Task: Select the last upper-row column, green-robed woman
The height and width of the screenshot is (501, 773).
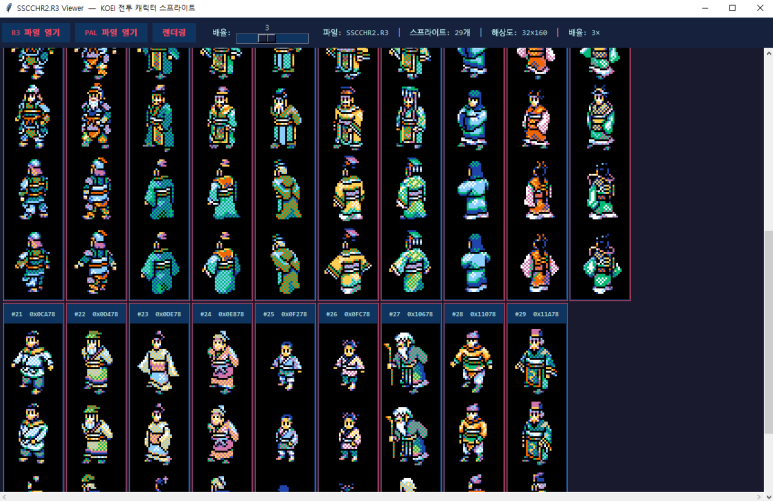Action: pos(600,174)
